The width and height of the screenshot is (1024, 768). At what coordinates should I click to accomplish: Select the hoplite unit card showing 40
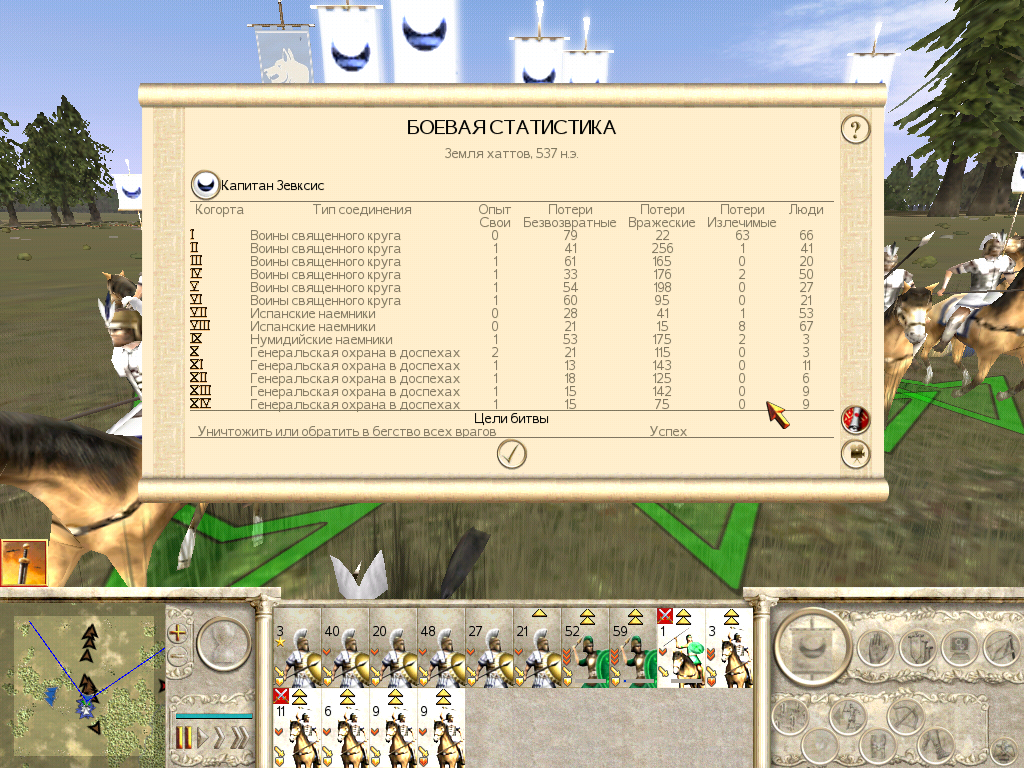(345, 647)
